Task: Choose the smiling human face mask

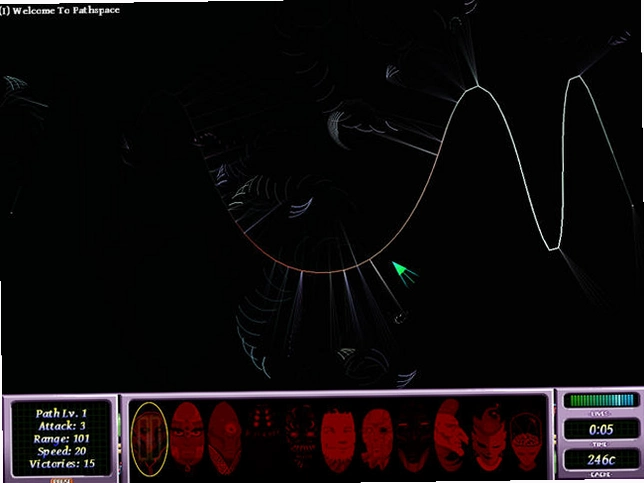Action: click(x=338, y=439)
